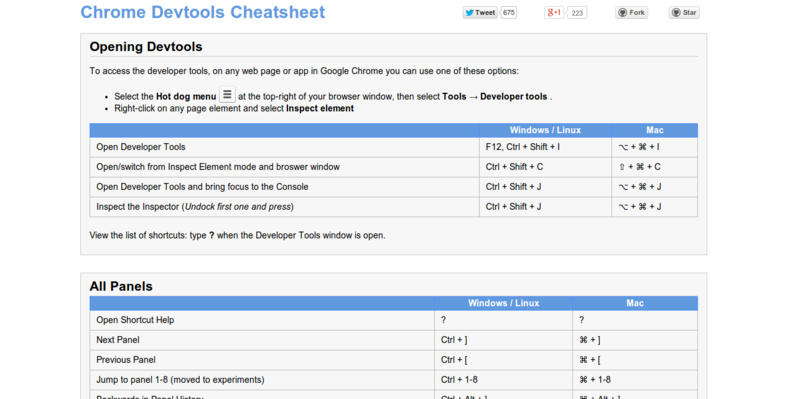Click 'Ctrl + Shift + J' in Inspect the Inspector row
Image resolution: width=800 pixels, height=399 pixels.
tap(545, 207)
